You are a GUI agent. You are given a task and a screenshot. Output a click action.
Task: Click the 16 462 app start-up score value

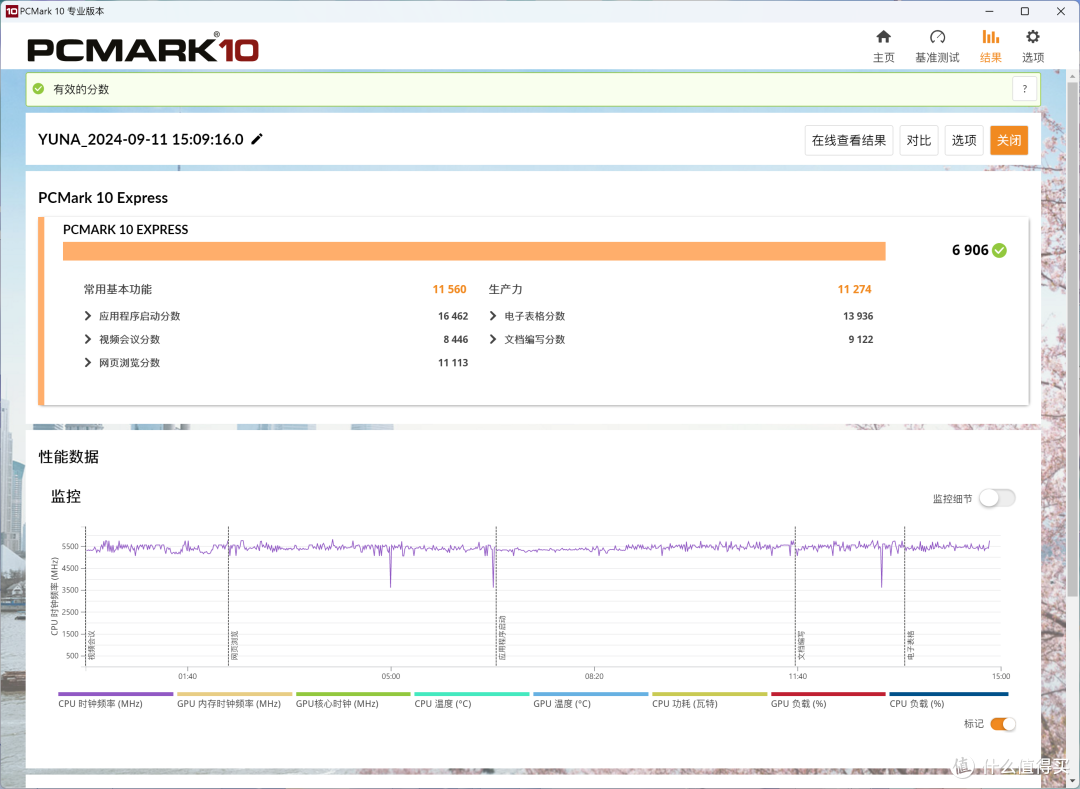click(x=453, y=316)
